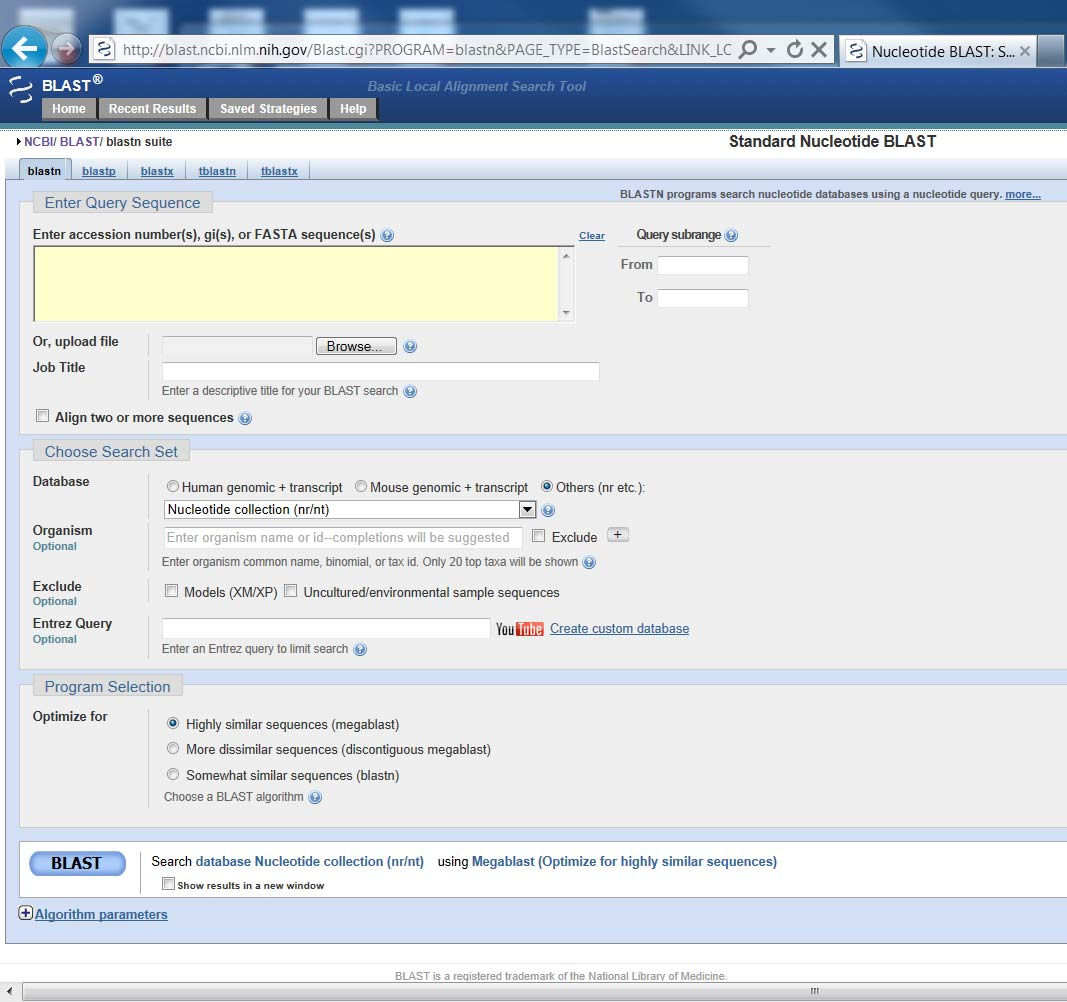Click help icon beside Job Title hint

(410, 391)
